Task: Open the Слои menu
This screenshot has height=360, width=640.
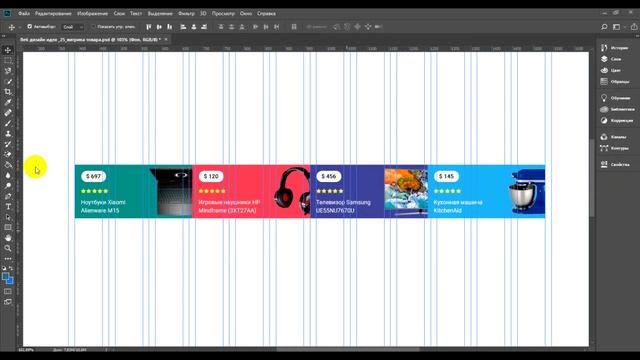Action: pos(119,13)
